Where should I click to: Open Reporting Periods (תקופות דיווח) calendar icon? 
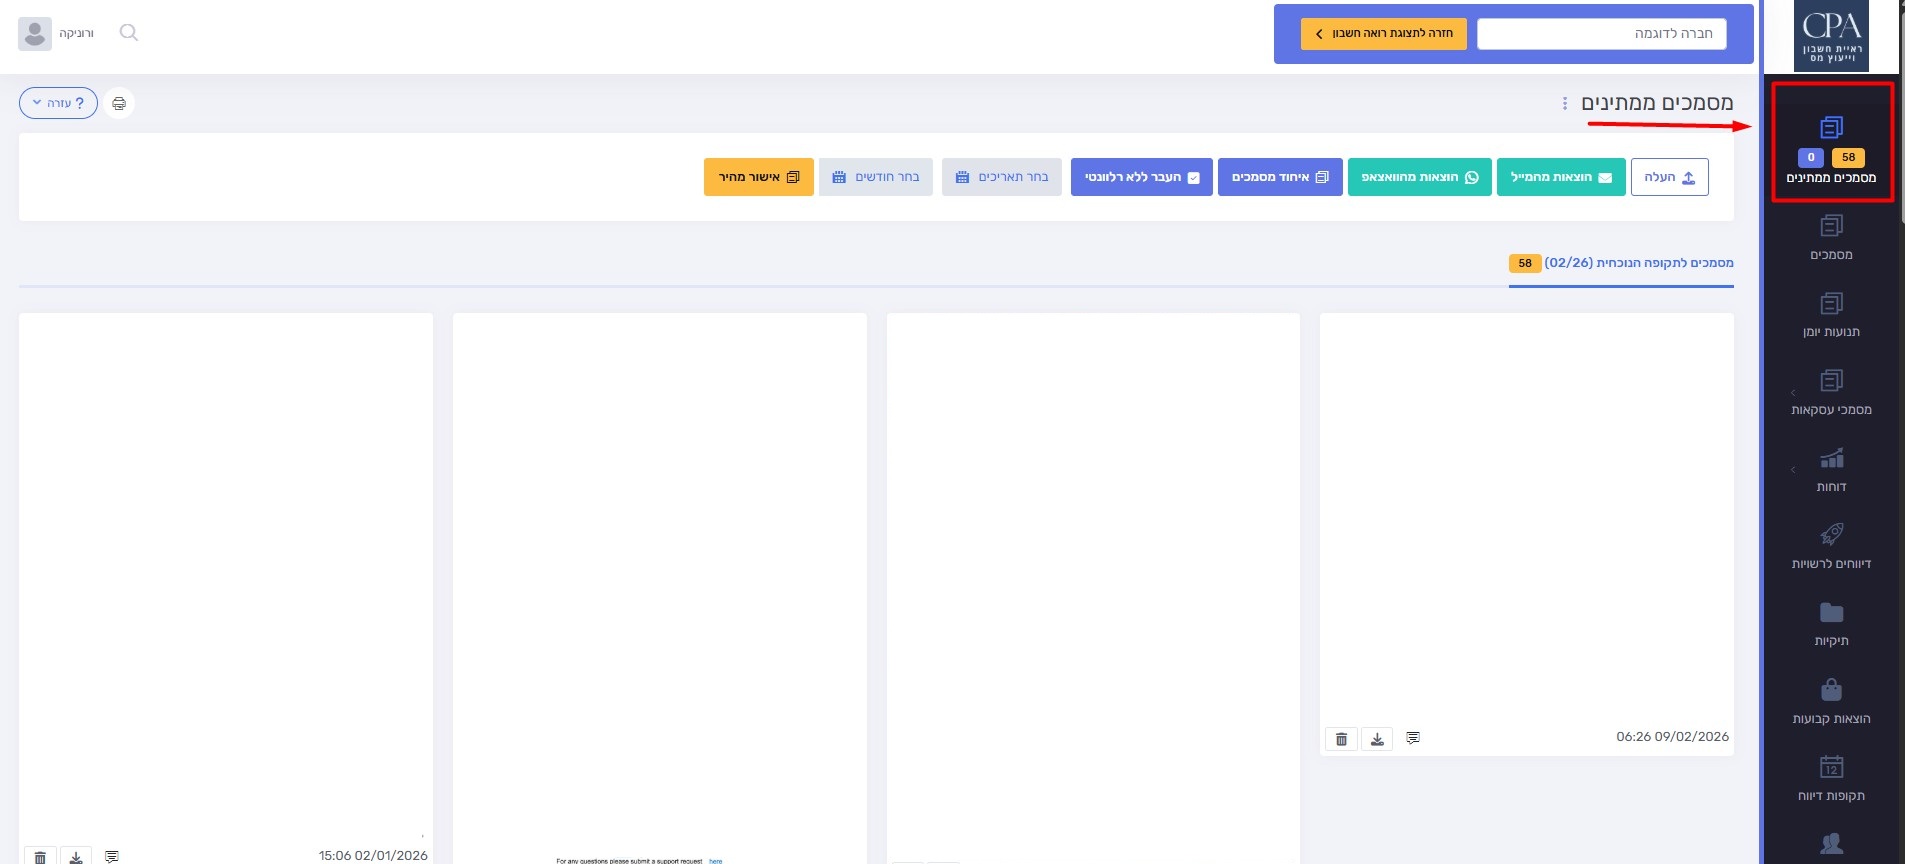[x=1831, y=767]
